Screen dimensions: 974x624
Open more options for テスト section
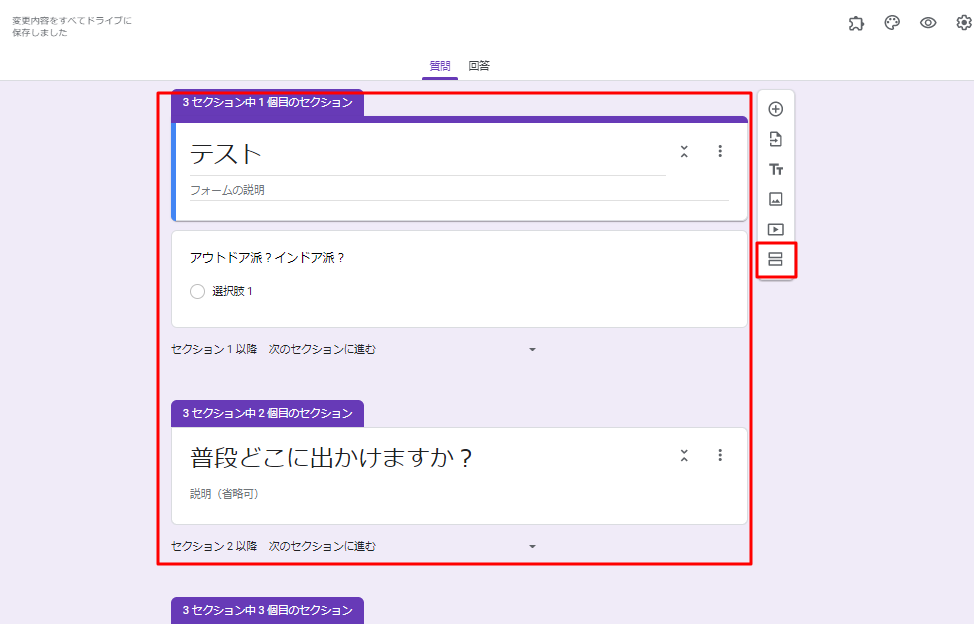[720, 152]
